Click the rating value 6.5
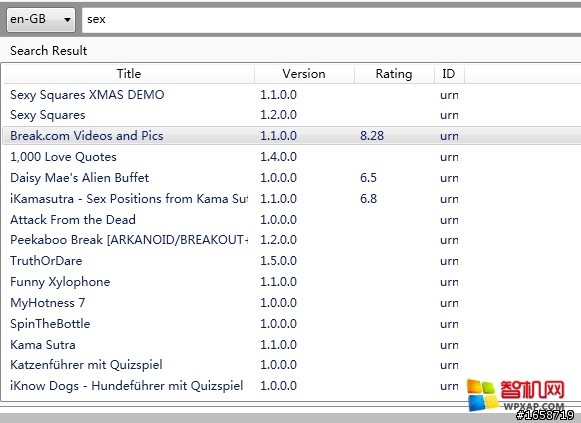581x423 pixels. [x=368, y=178]
